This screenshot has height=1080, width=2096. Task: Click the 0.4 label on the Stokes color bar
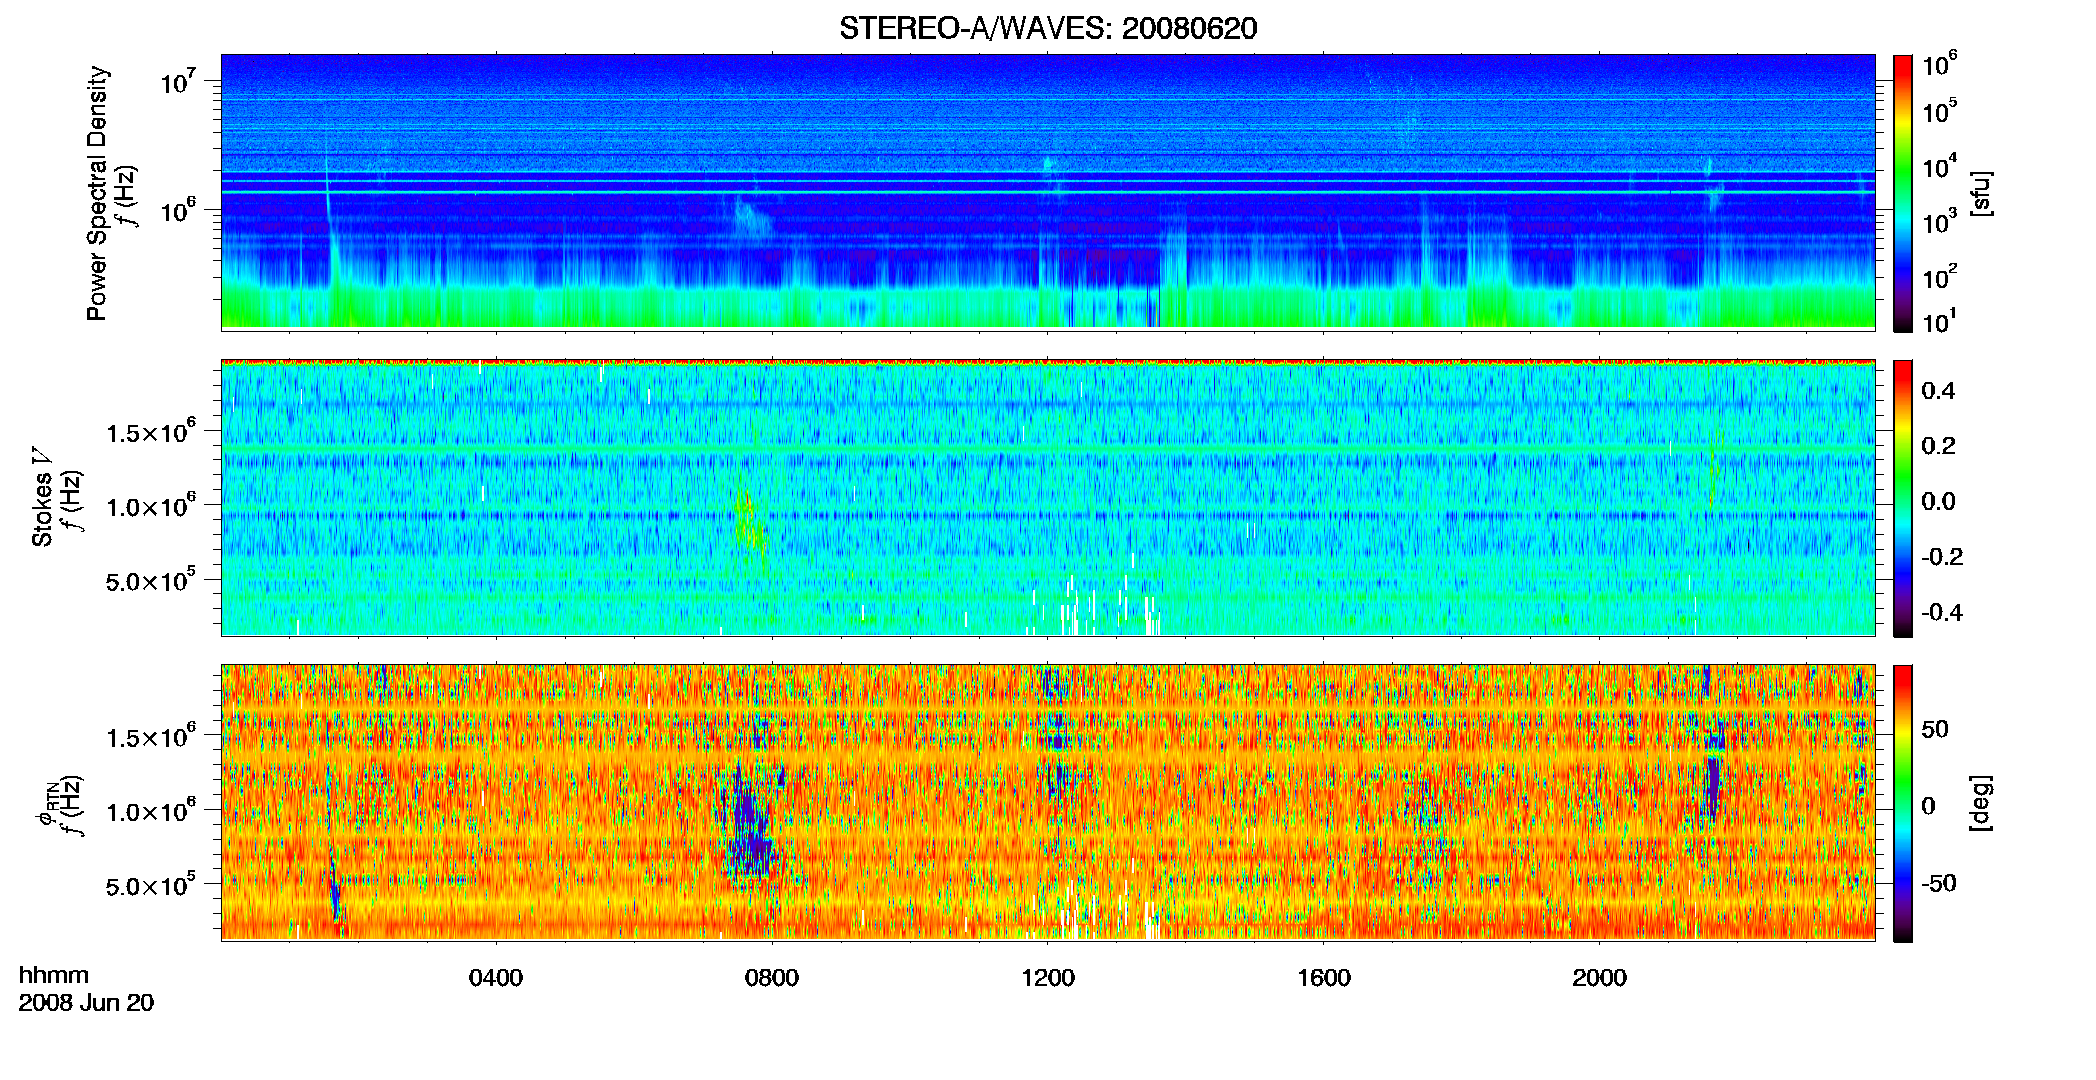click(x=1938, y=391)
